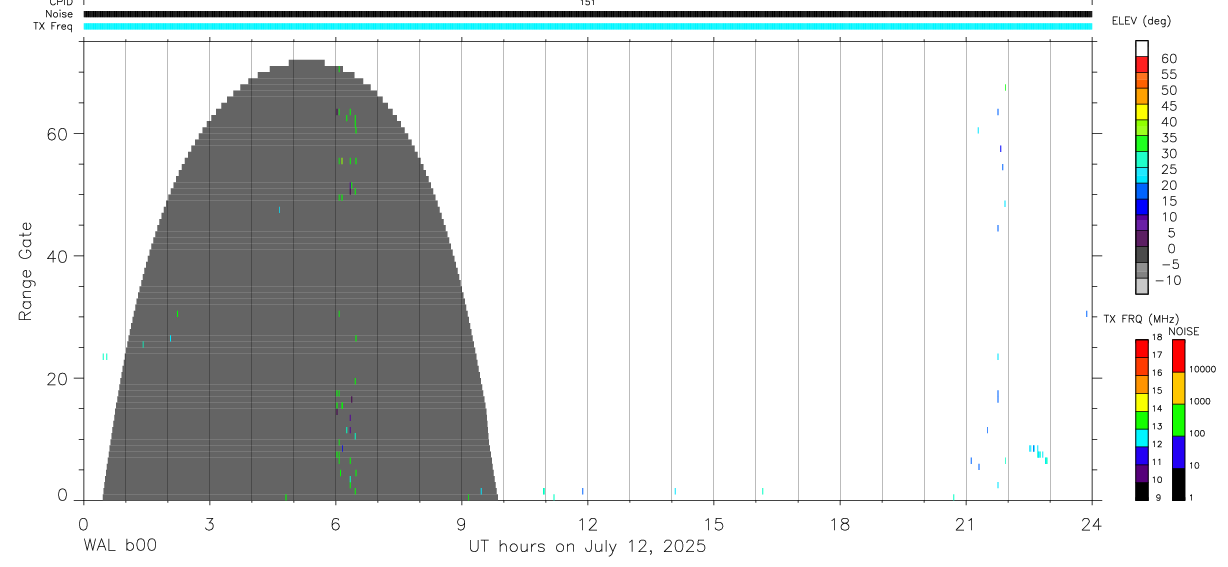1228x567 pixels.
Task: Pick the green 30–35 degree elevation swatch
Action: [1142, 144]
